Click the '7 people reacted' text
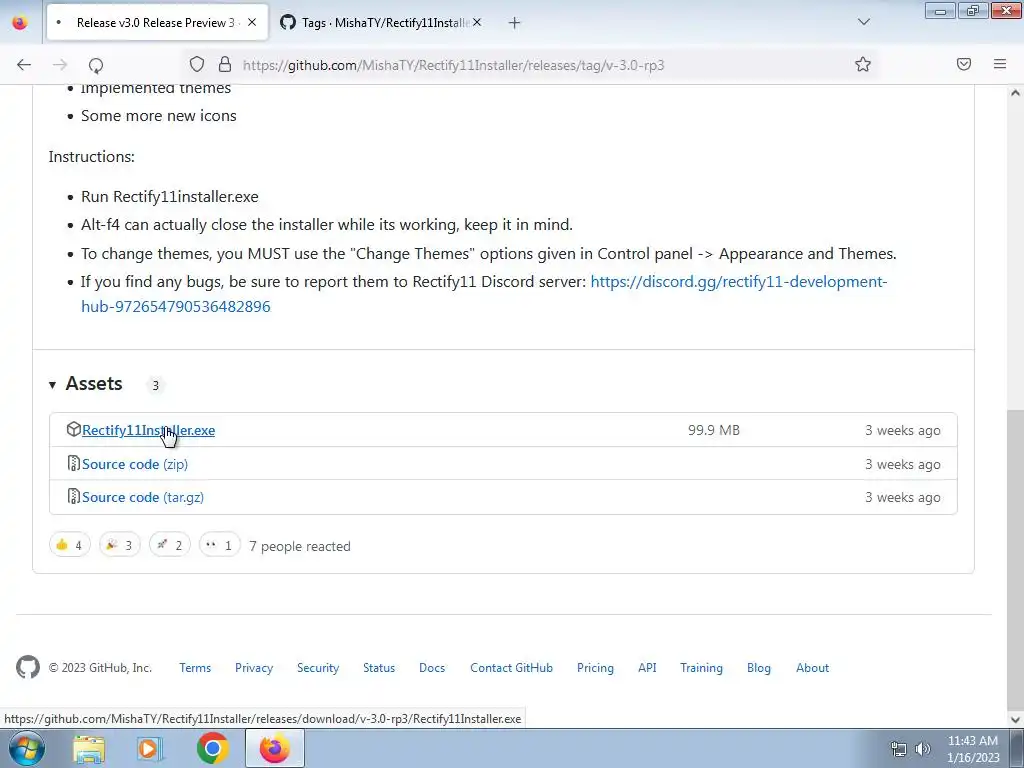1024x768 pixels. click(x=300, y=546)
